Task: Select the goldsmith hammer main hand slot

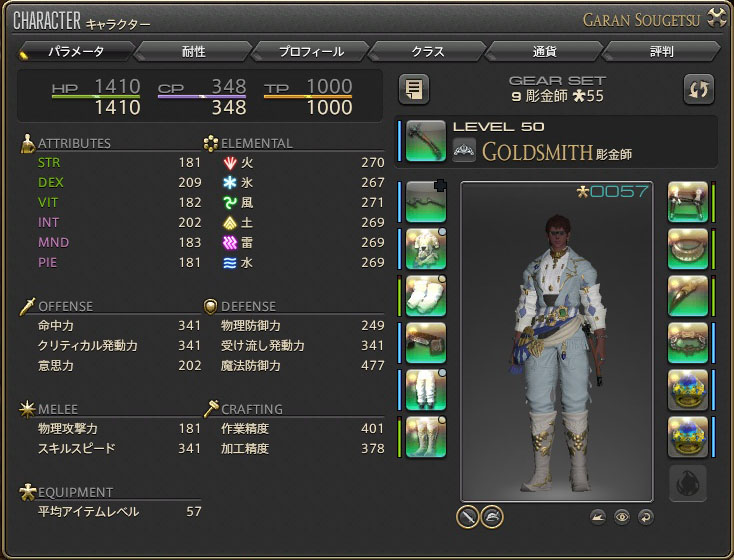Action: [x=426, y=141]
